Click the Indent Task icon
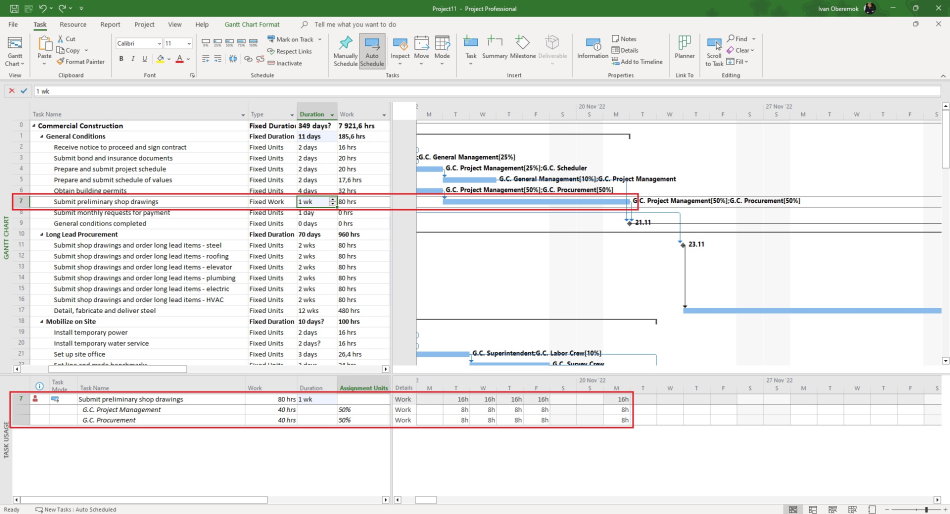950x514 pixels. [x=218, y=59]
